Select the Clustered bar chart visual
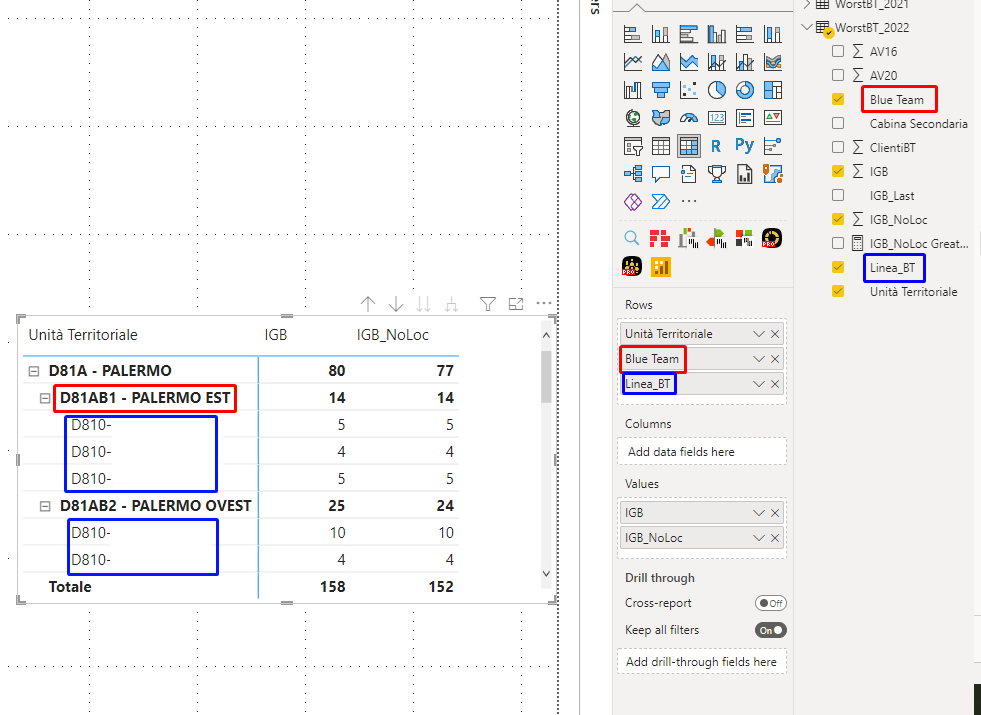 (689, 34)
